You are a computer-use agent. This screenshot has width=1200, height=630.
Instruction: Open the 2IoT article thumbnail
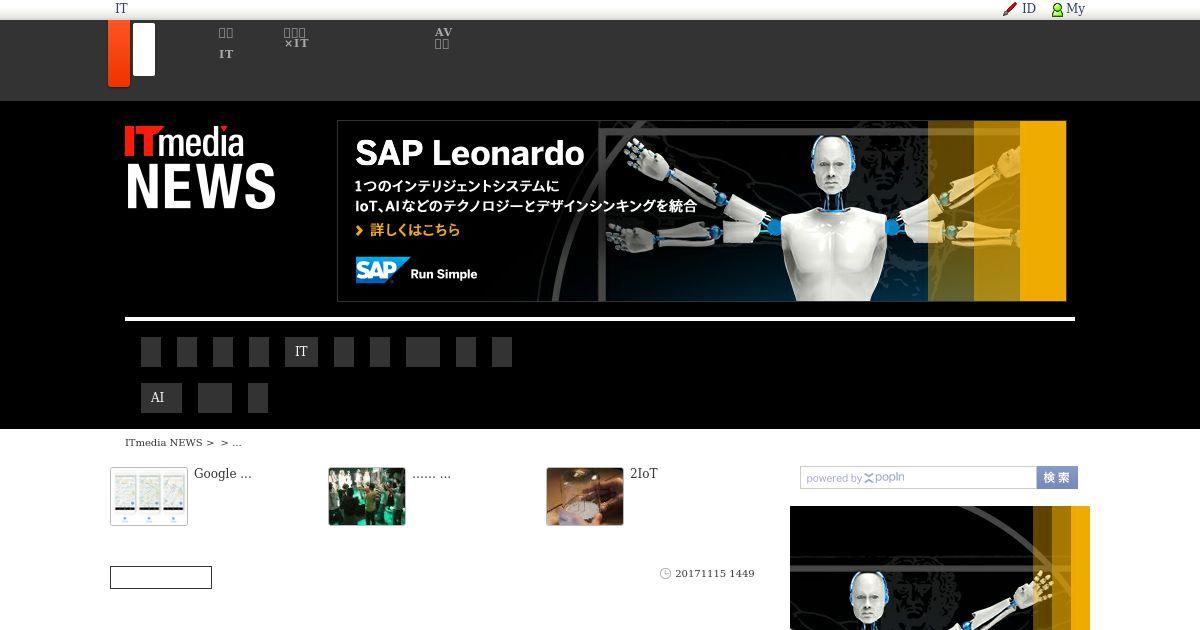pos(585,496)
